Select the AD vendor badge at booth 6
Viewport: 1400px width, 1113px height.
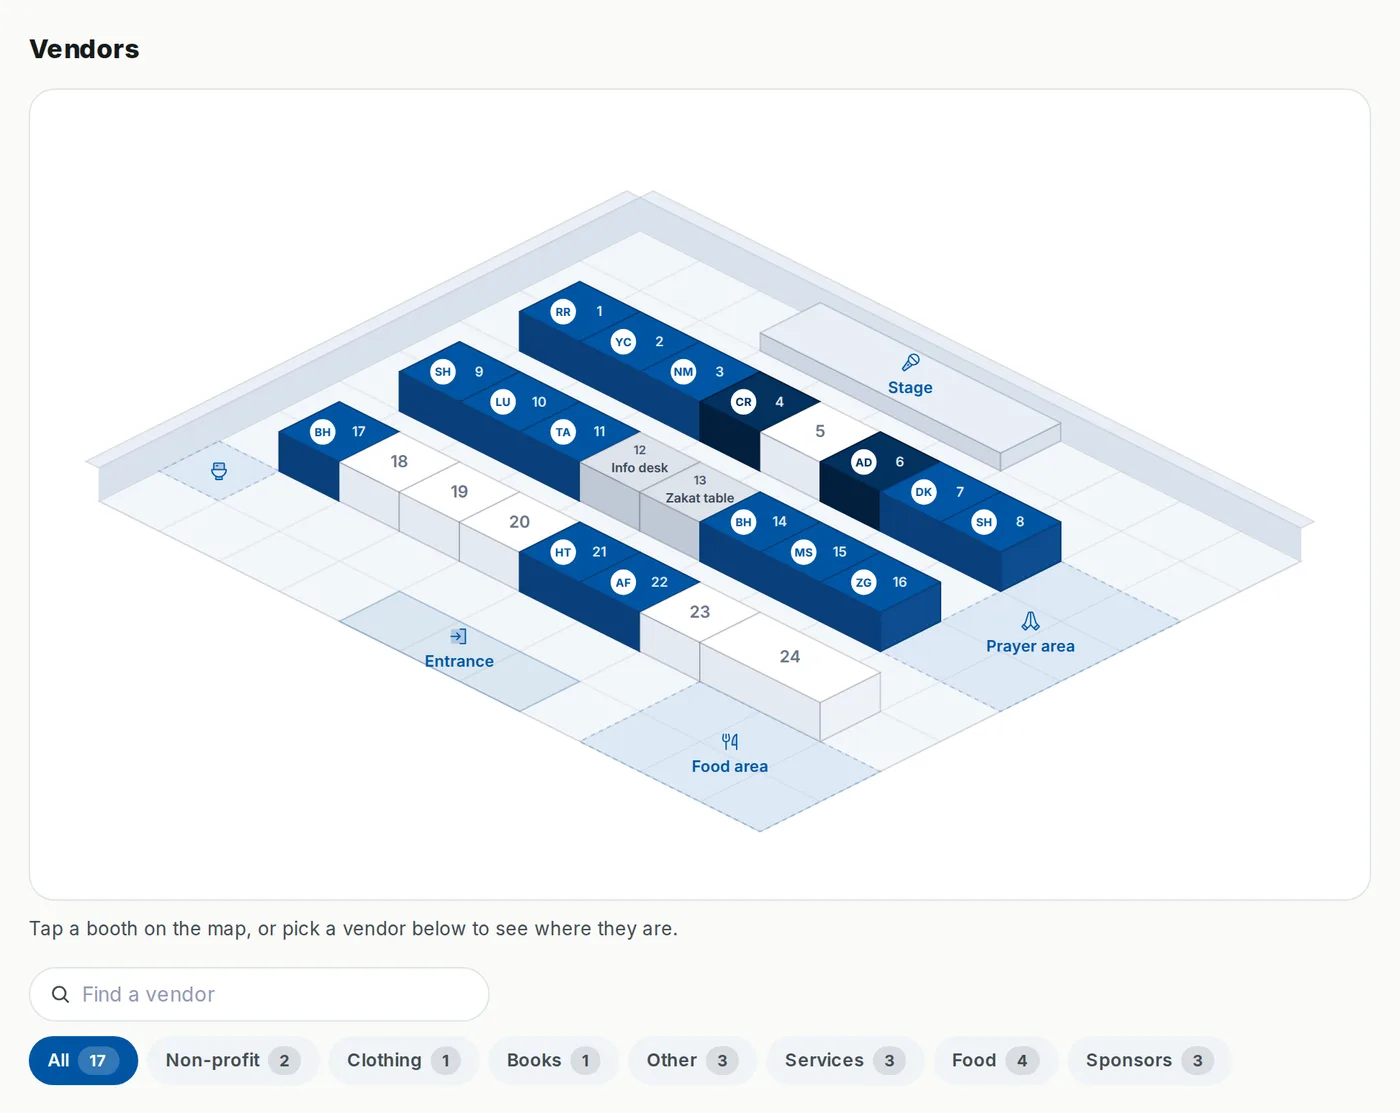[863, 462]
